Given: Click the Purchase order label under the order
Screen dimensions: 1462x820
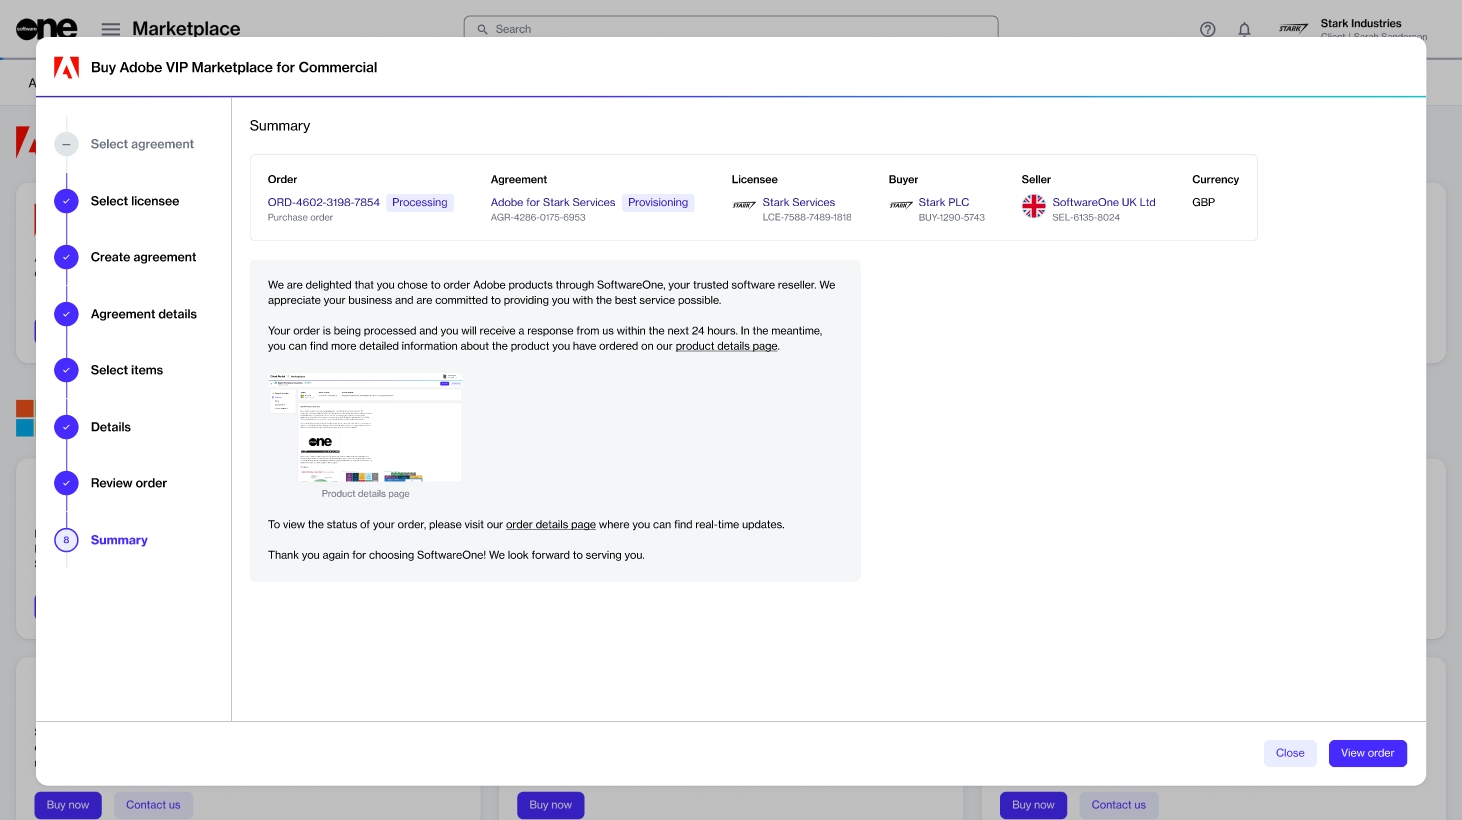Looking at the screenshot, I should pos(300,217).
